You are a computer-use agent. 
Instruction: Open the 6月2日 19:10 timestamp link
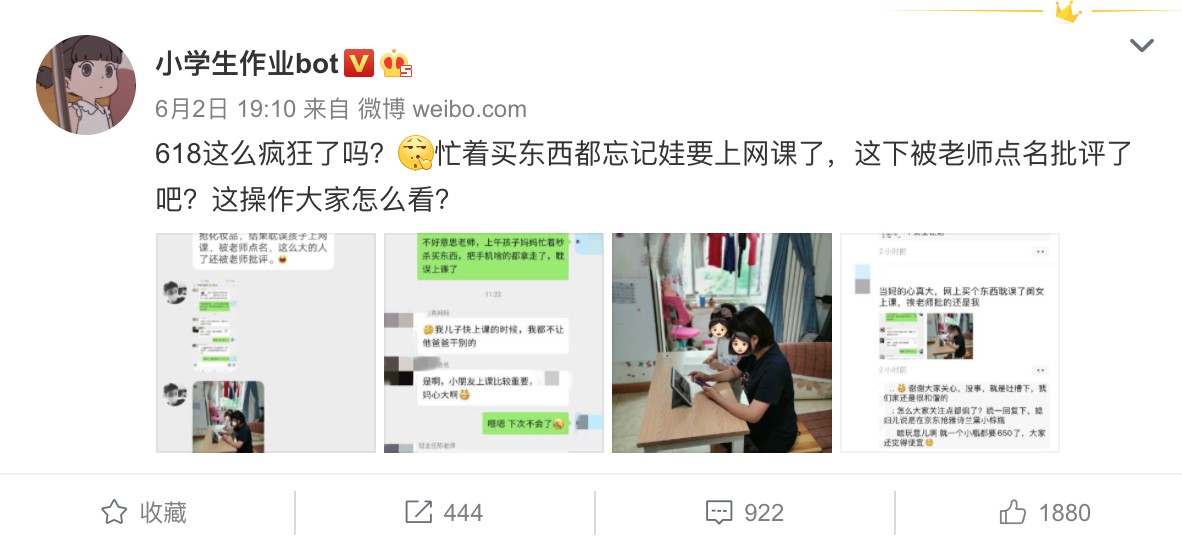pos(225,109)
